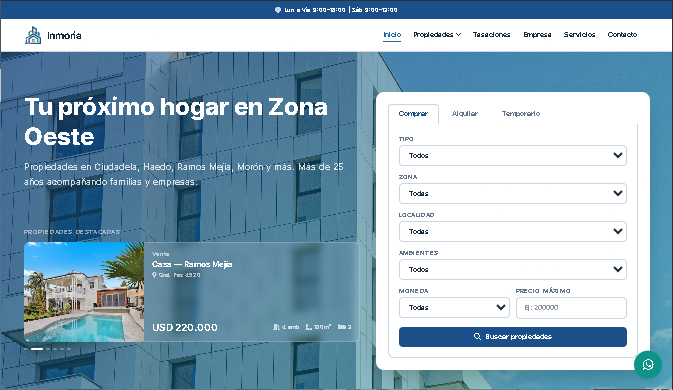Screen dimensions: 673x390
Task: Click the clock icon in the schedule bar
Action: coord(278,9)
